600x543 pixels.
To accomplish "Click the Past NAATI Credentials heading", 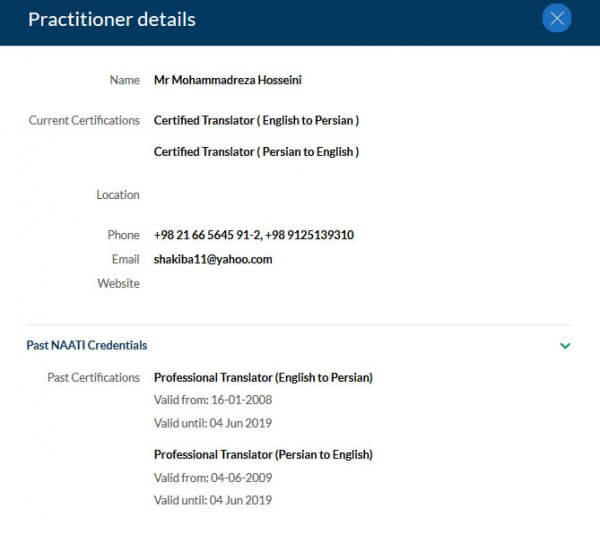I will point(87,345).
